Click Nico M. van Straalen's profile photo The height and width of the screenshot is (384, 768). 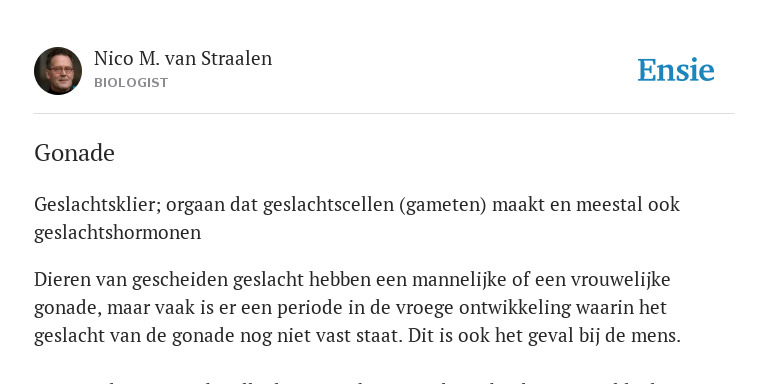58,71
